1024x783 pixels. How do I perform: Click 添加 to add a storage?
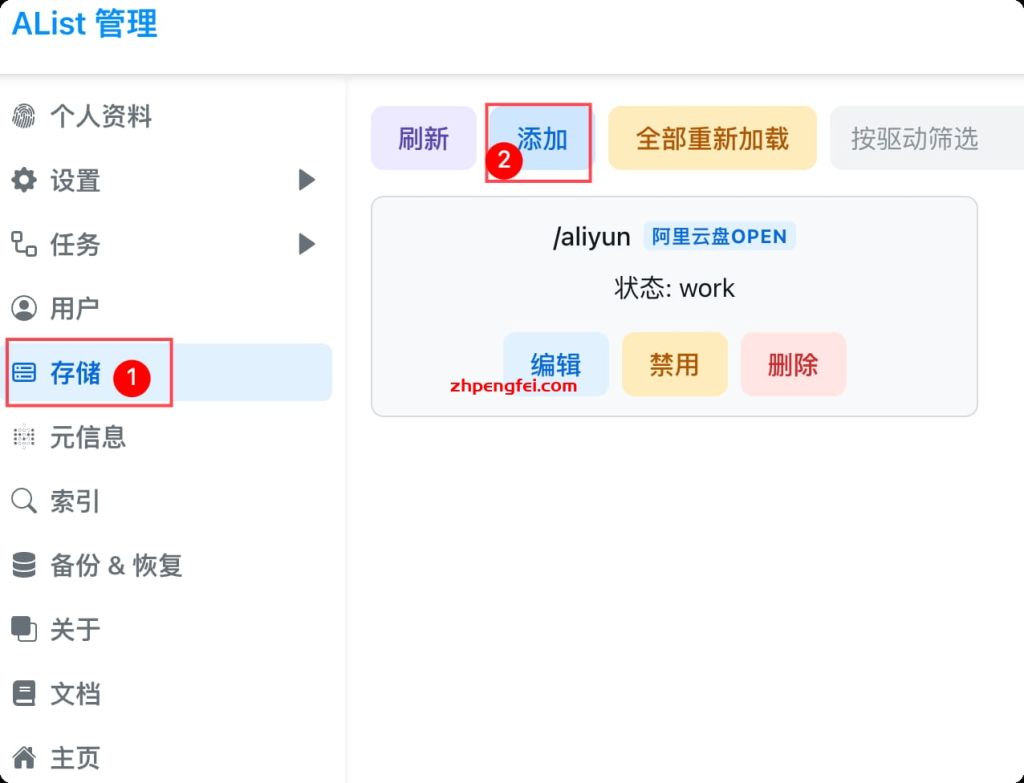pos(542,138)
